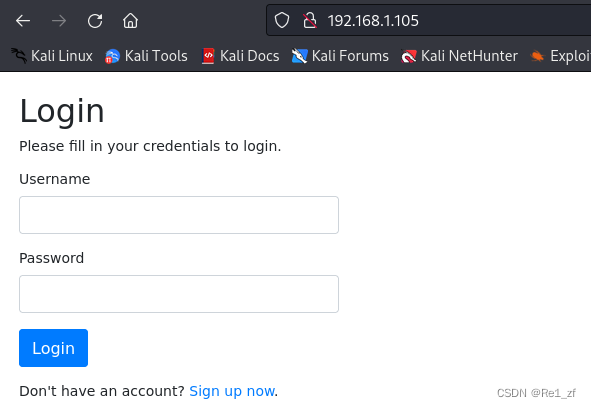
Task: Open the browser home page icon
Action: point(130,21)
